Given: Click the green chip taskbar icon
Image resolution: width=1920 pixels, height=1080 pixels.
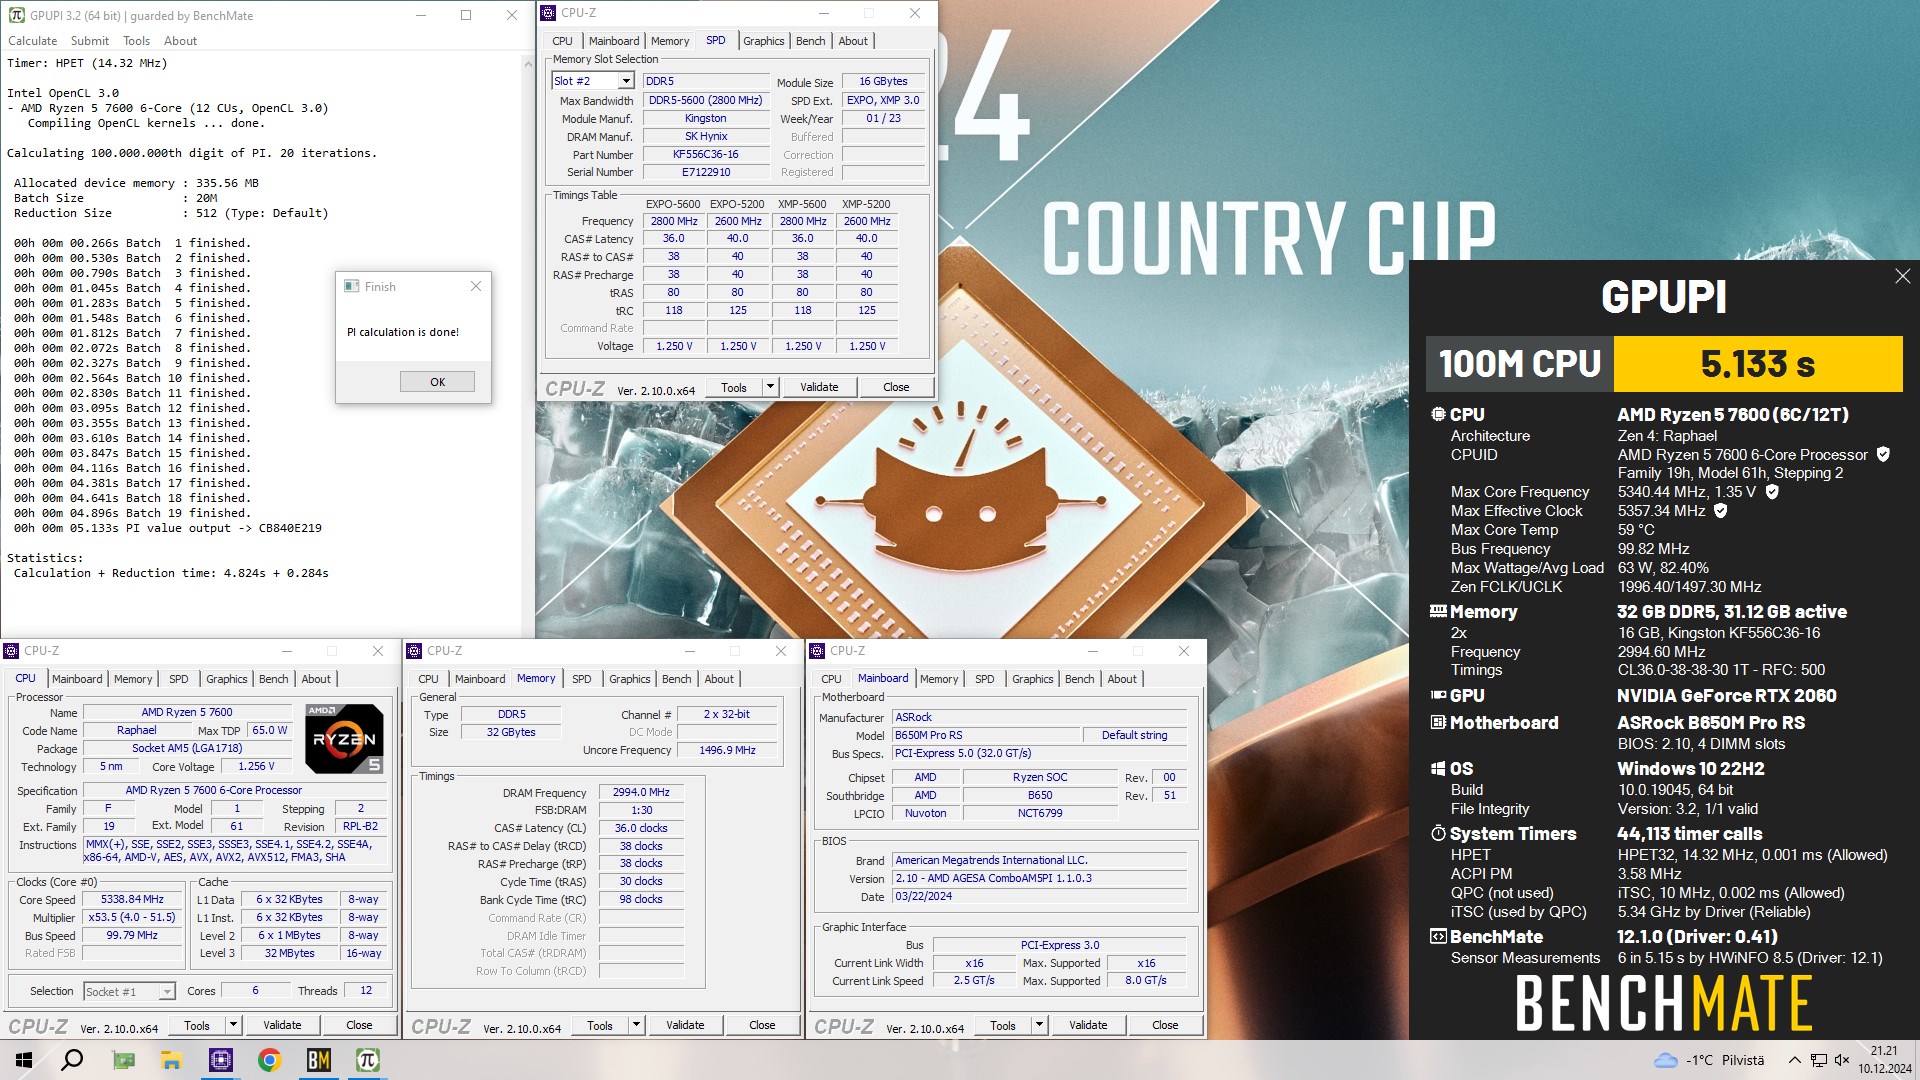Looking at the screenshot, I should pyautogui.click(x=123, y=1060).
